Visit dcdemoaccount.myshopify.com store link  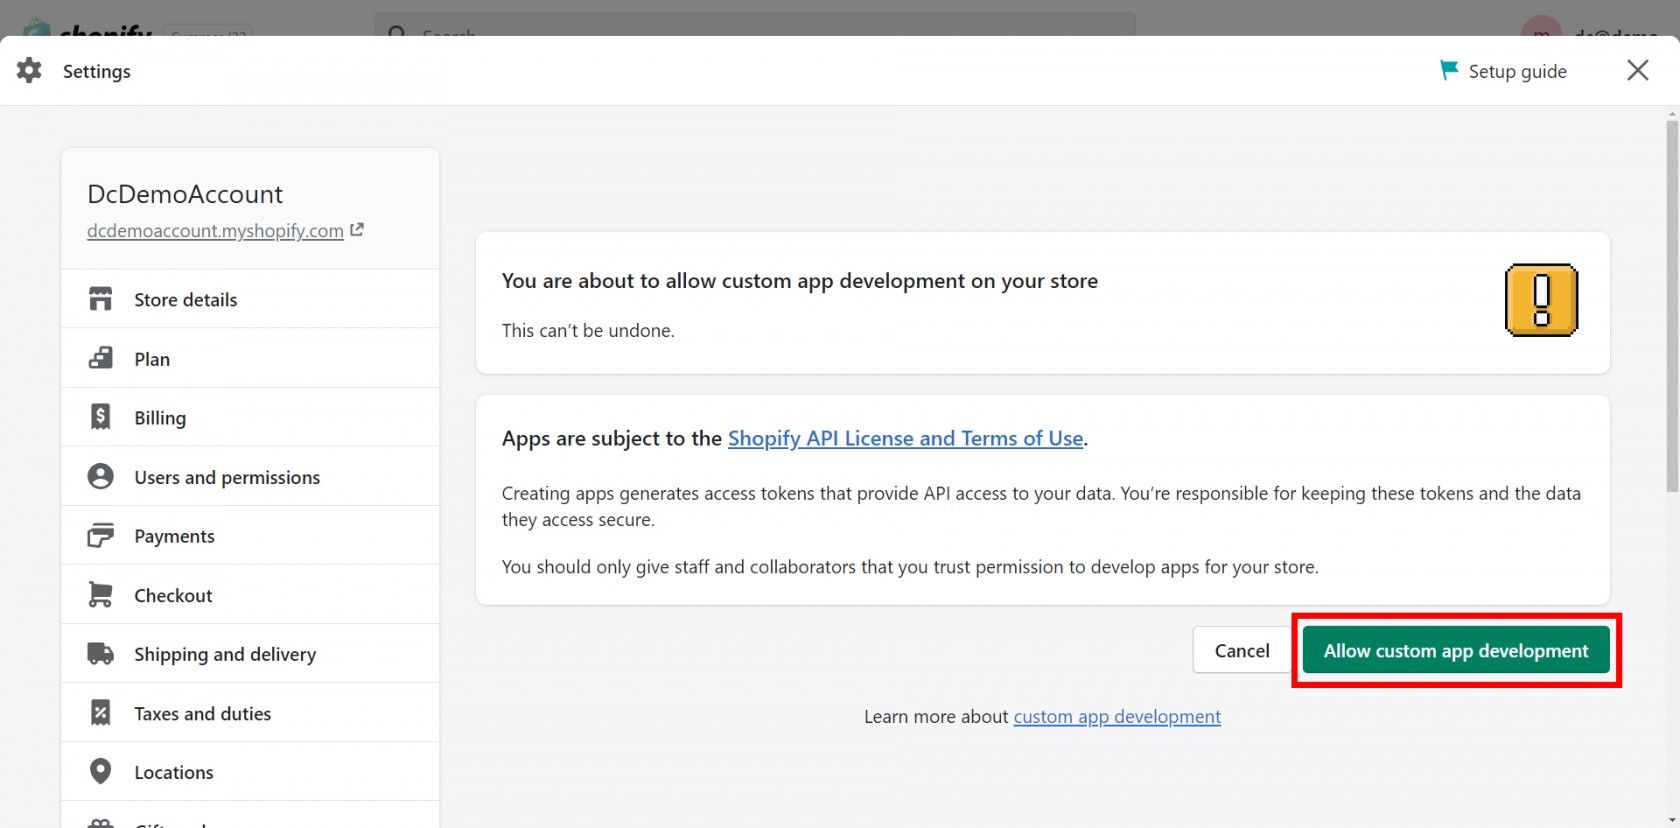coord(215,231)
